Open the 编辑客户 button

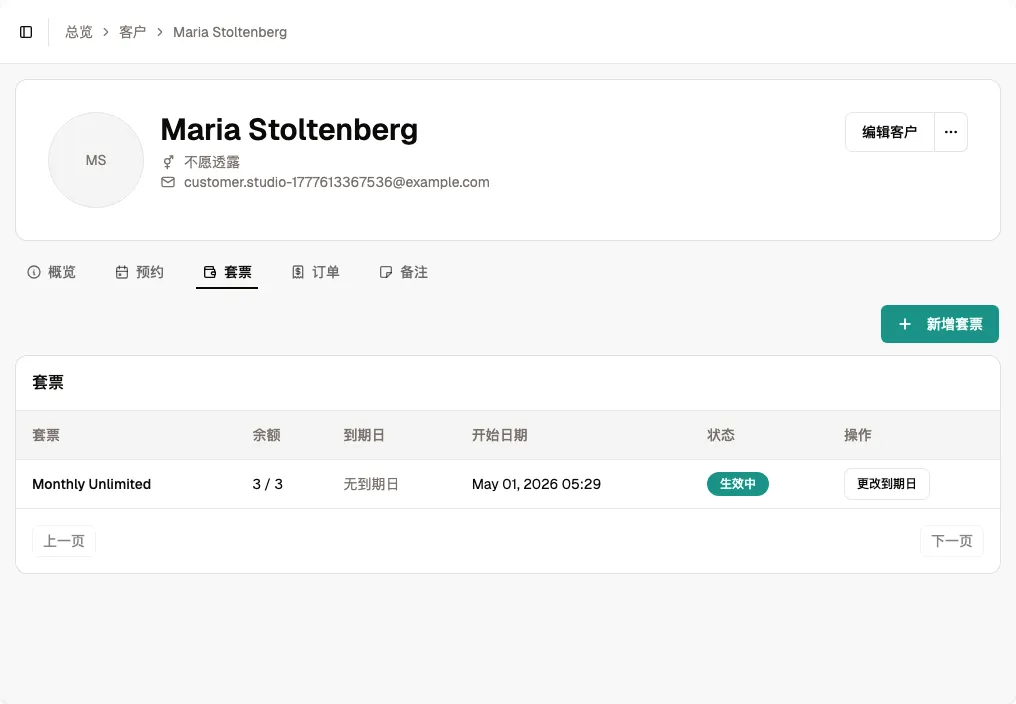click(x=890, y=132)
